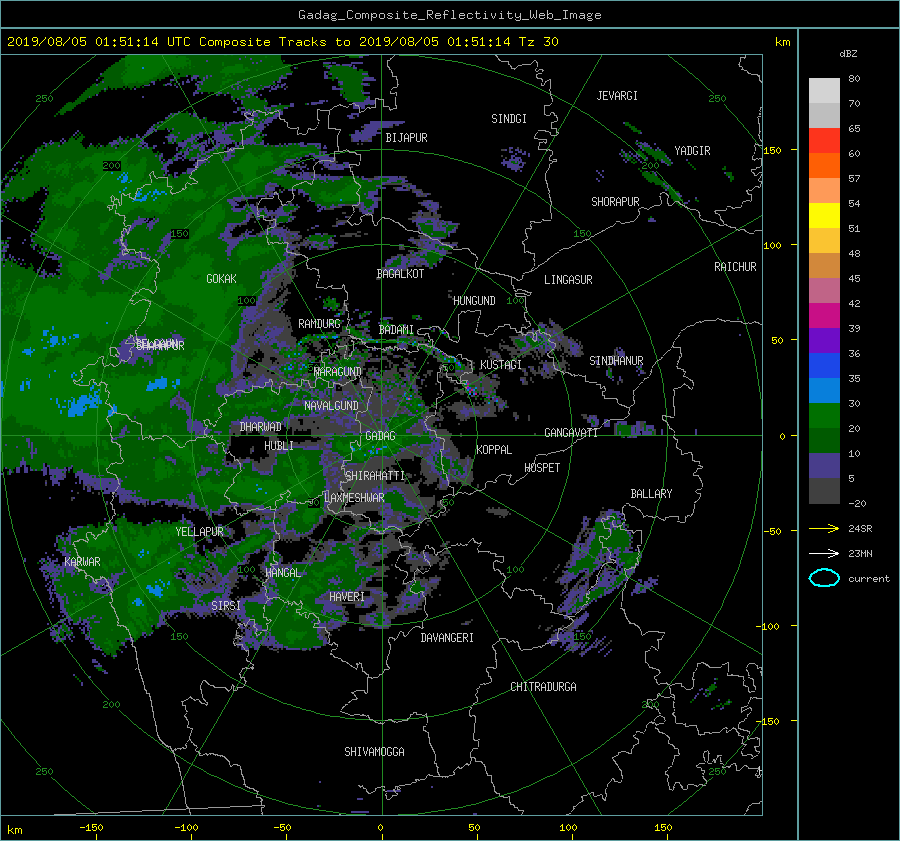Click the SINDHANUR city label
Image resolution: width=900 pixels, height=841 pixels.
click(x=616, y=361)
